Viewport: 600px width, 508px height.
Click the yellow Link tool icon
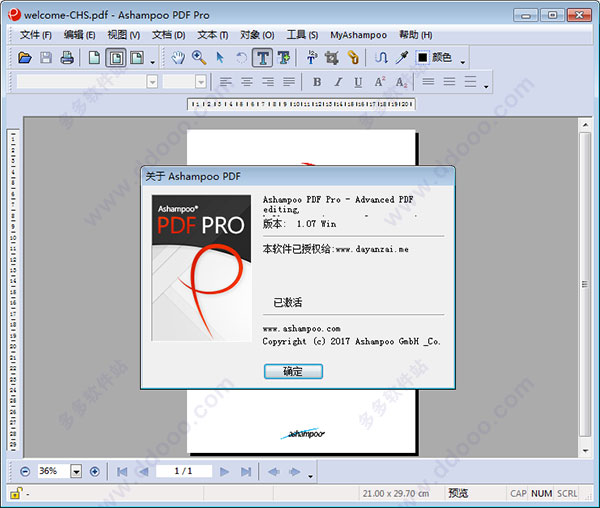tap(353, 58)
